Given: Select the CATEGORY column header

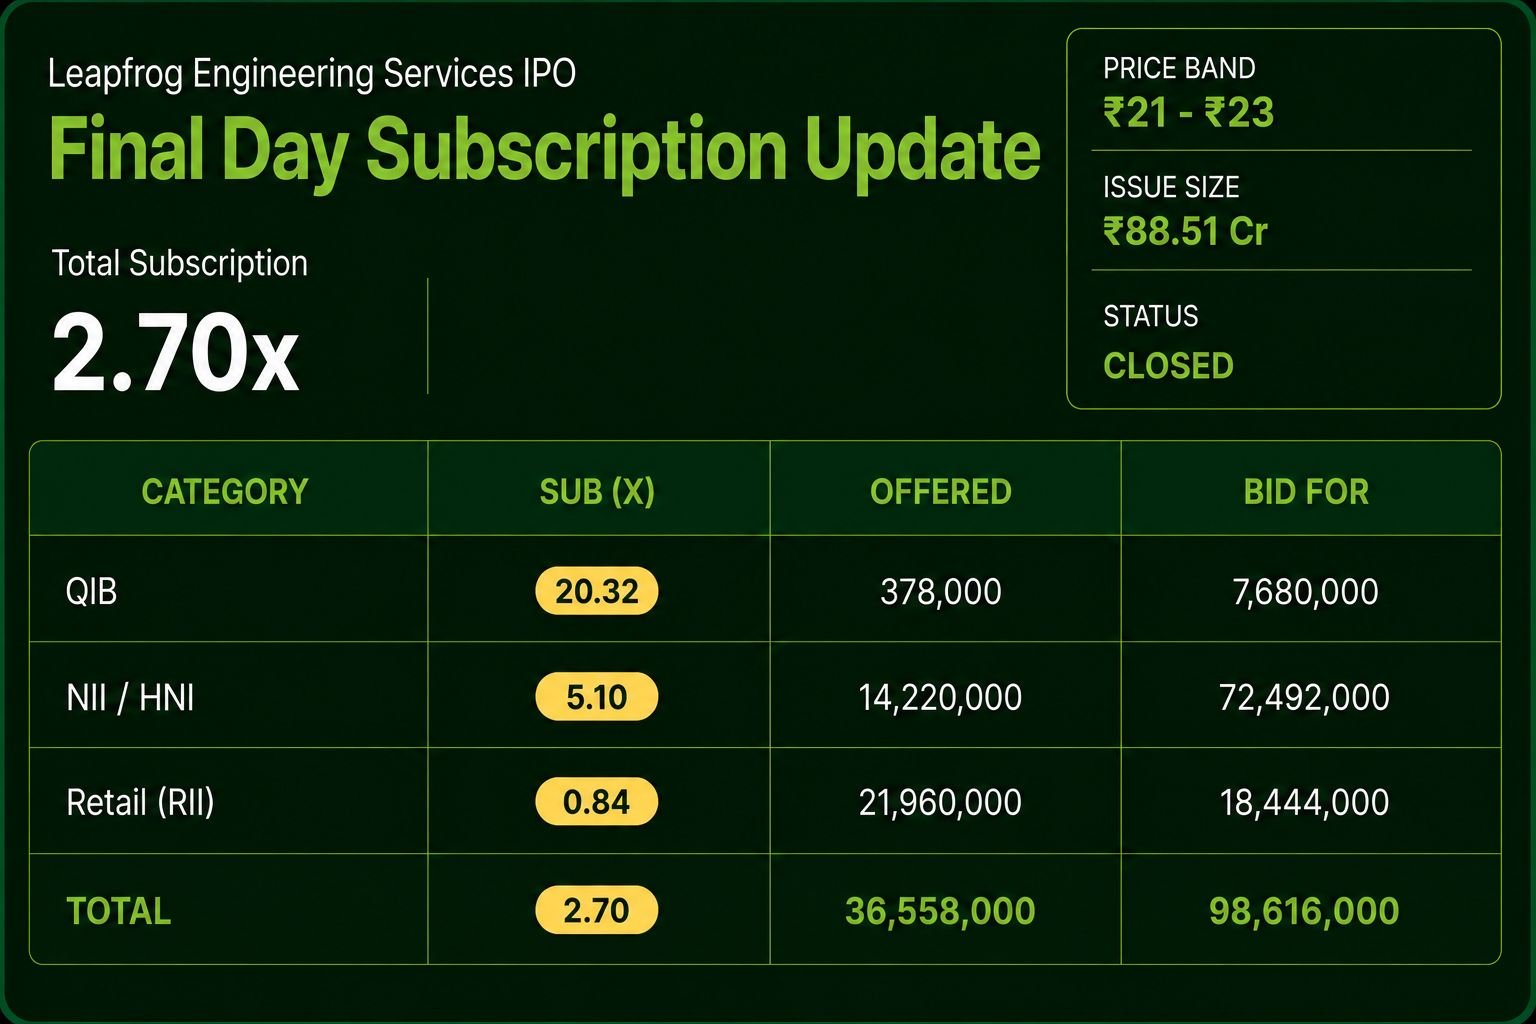Looking at the screenshot, I should point(225,491).
